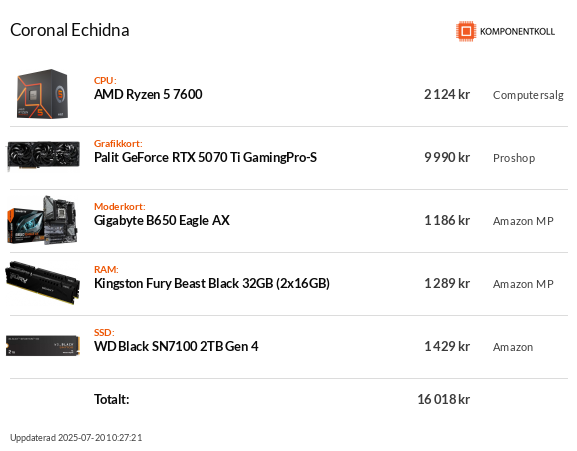Click Kingston Fury Beast Black 32GB name

[x=212, y=283]
